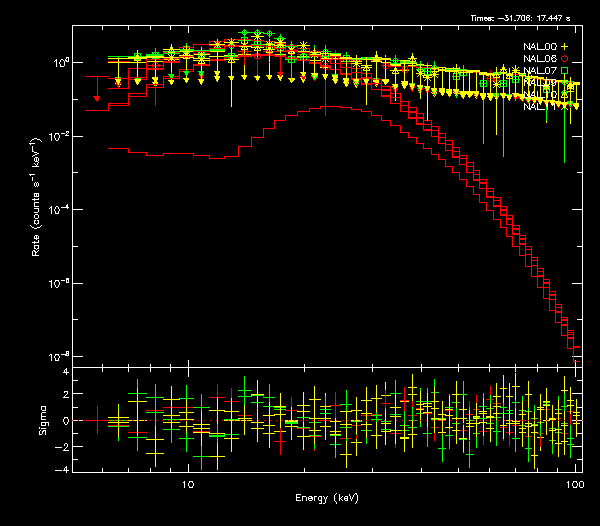Click the Sigma residuals axis label
This screenshot has width=600, height=526.
(42, 420)
